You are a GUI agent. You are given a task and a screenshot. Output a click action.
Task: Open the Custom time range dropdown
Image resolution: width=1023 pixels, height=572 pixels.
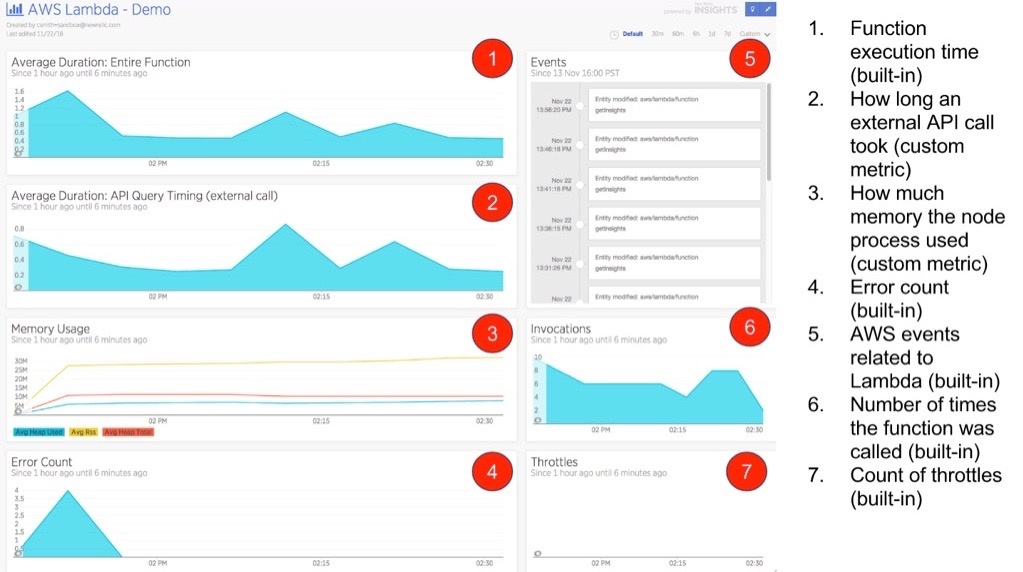(754, 34)
